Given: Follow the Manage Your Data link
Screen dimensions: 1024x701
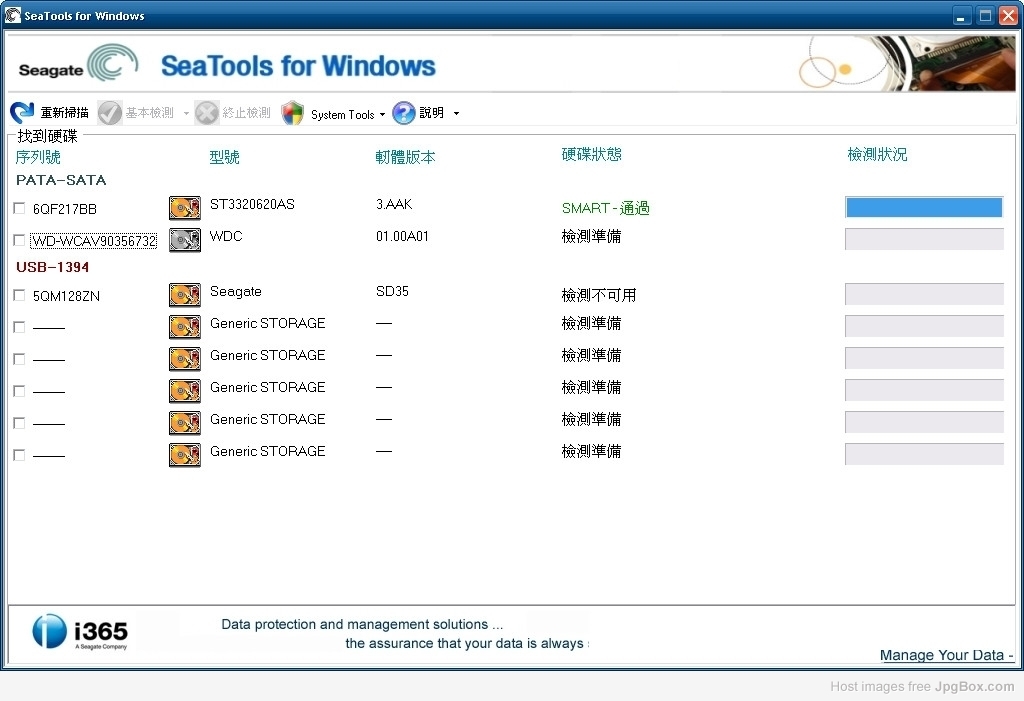Looking at the screenshot, I should click(x=946, y=655).
